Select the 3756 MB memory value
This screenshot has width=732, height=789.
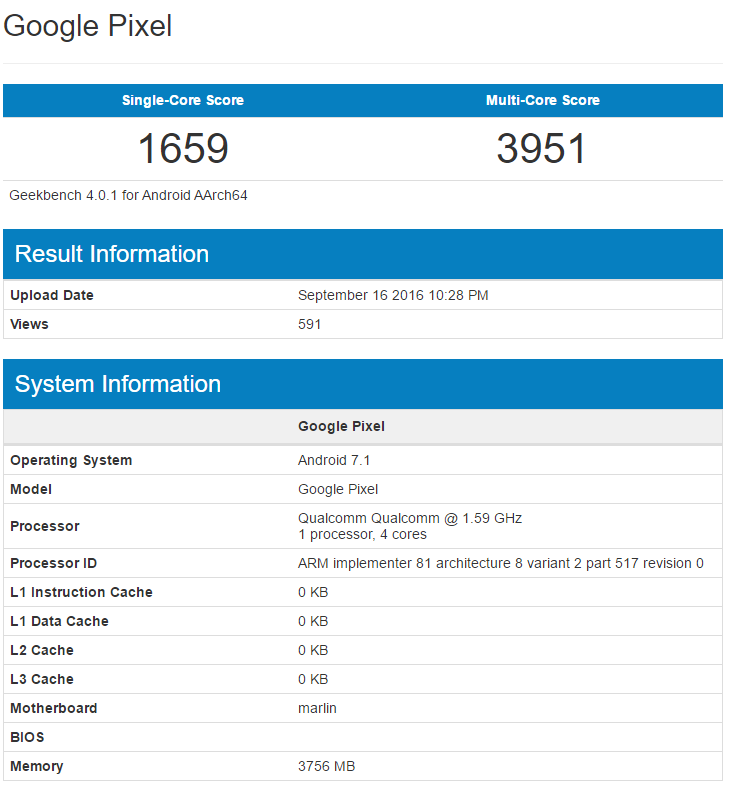tap(327, 766)
